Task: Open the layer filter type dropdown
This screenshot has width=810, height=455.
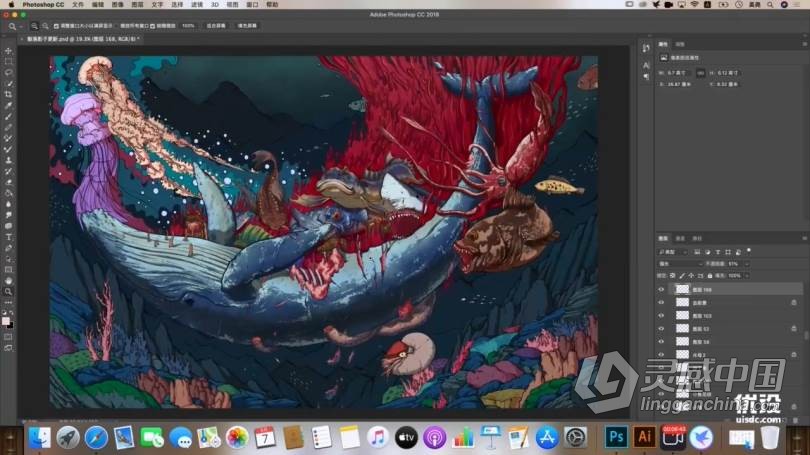Action: pos(670,250)
